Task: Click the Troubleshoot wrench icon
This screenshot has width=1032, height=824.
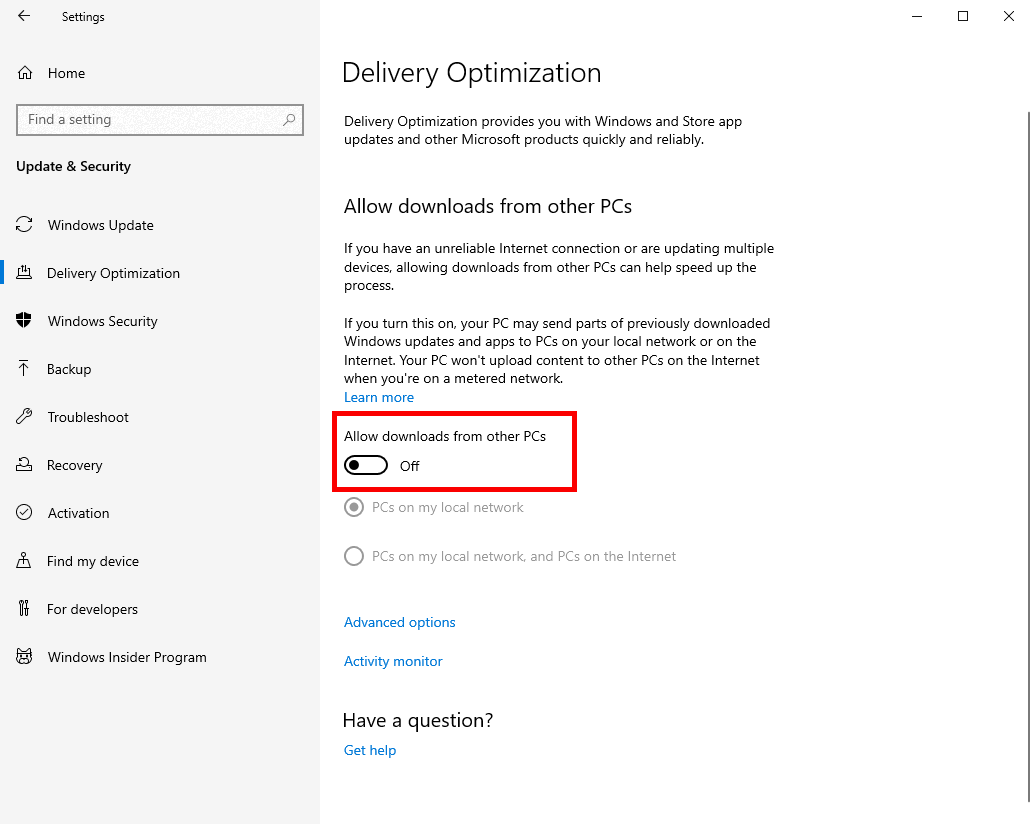Action: 24,417
